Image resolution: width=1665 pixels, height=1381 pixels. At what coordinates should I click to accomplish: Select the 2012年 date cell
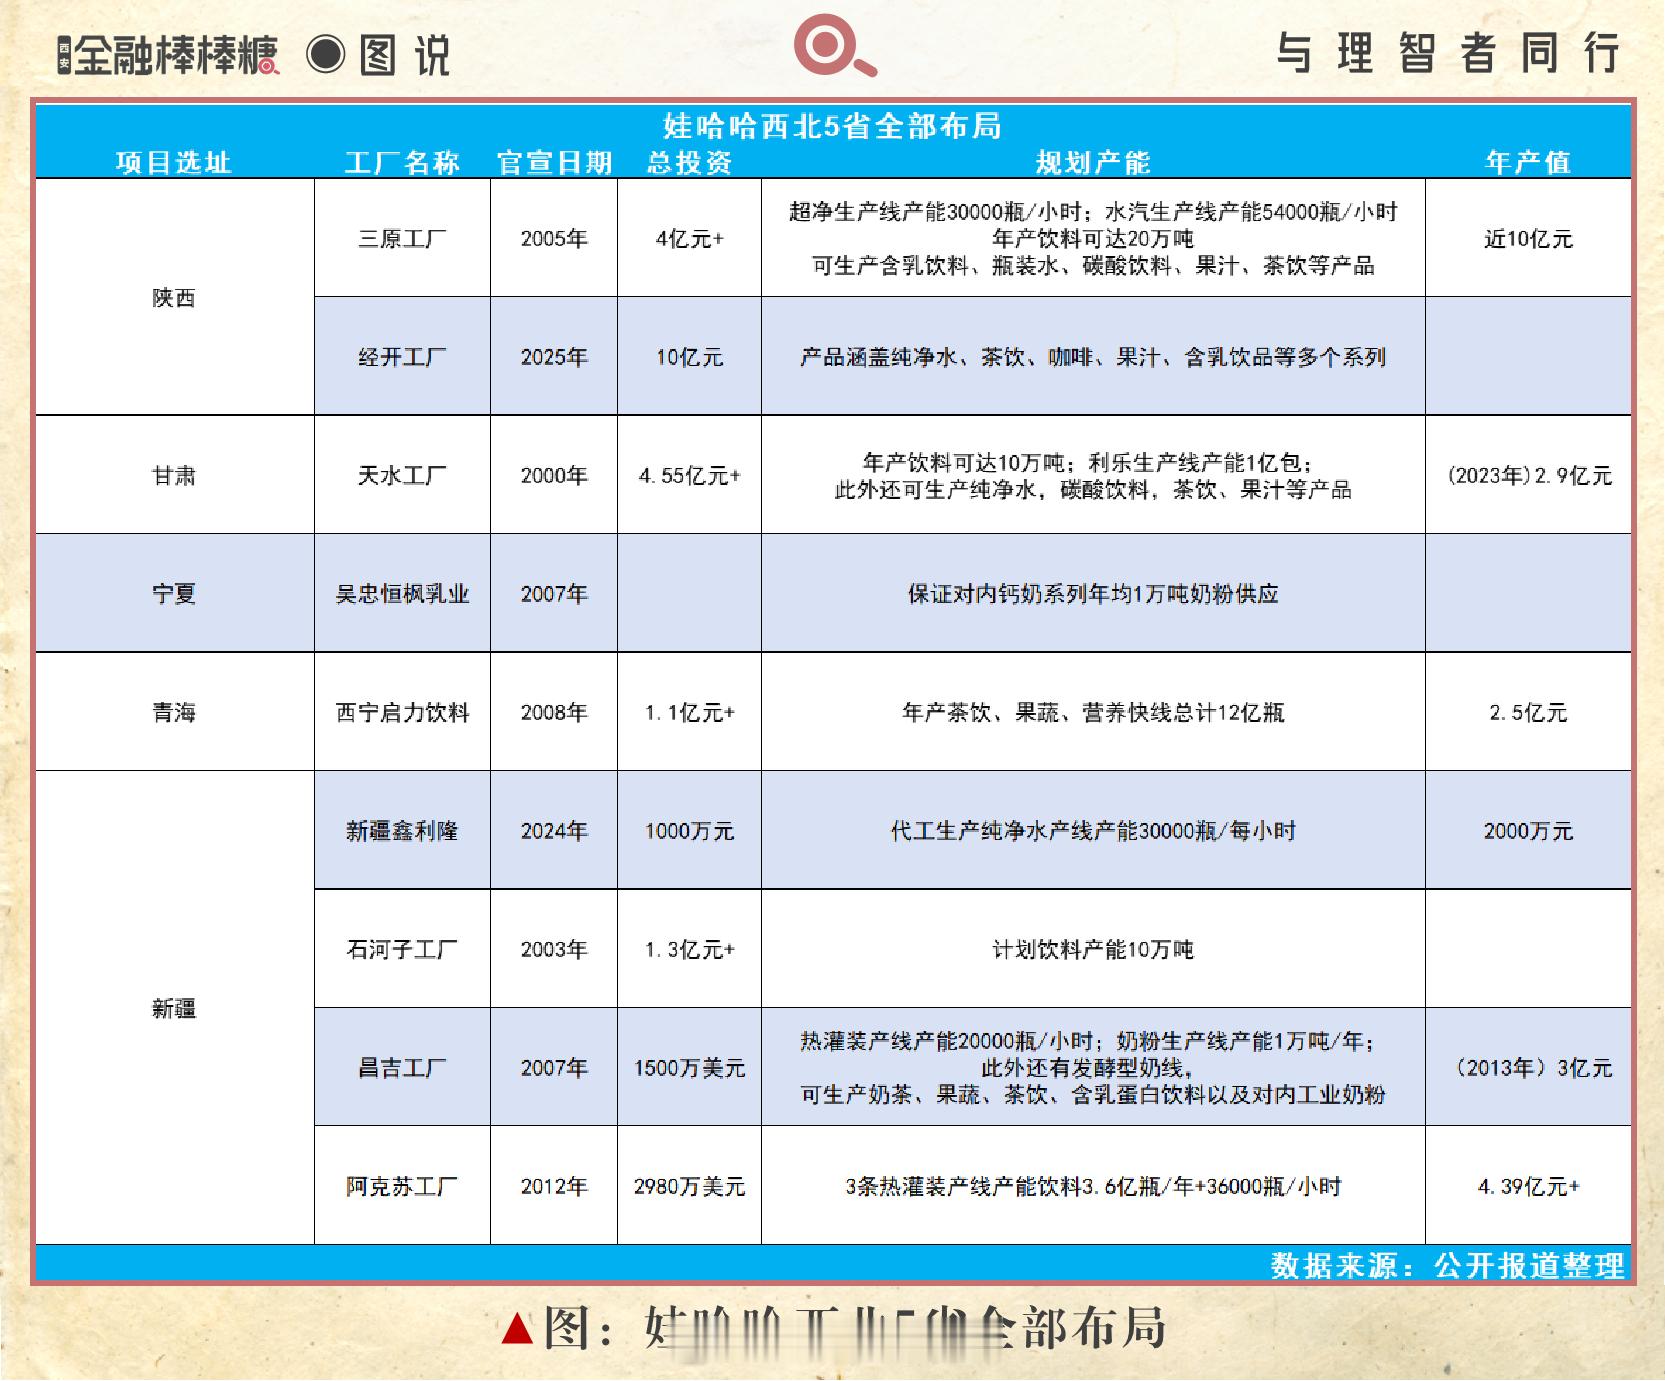pyautogui.click(x=554, y=1187)
